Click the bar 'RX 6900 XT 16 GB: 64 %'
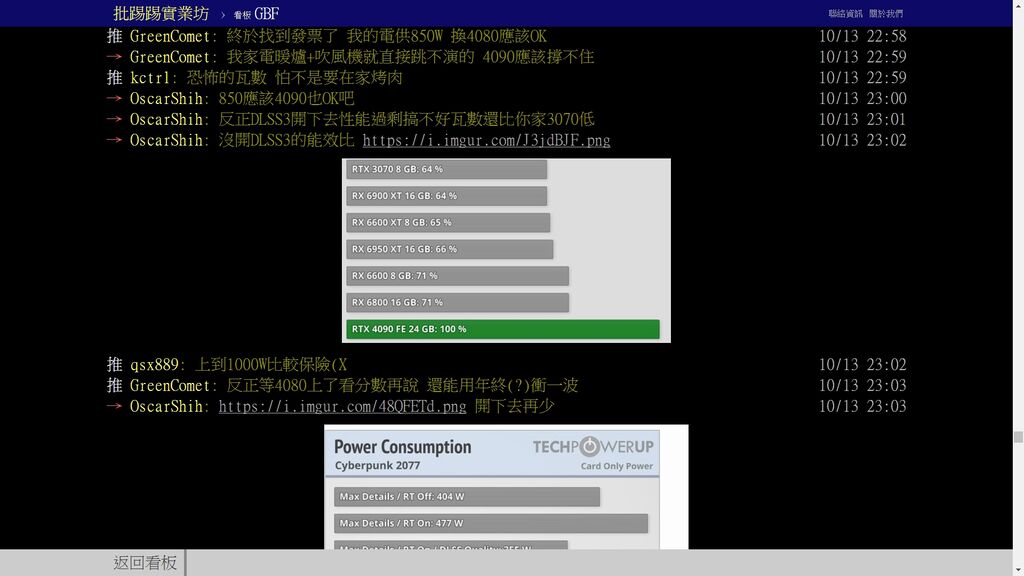 pyautogui.click(x=447, y=196)
